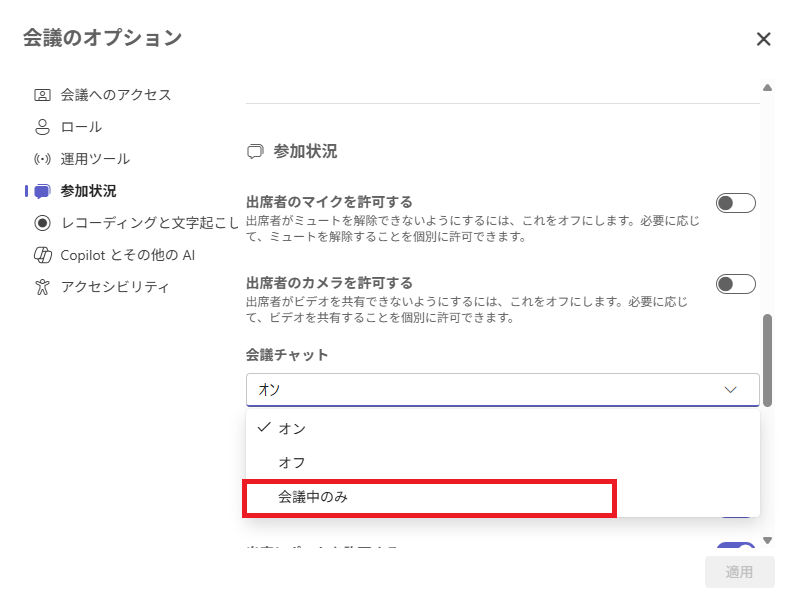
Task: Open the ロール settings tab
Action: click(81, 127)
